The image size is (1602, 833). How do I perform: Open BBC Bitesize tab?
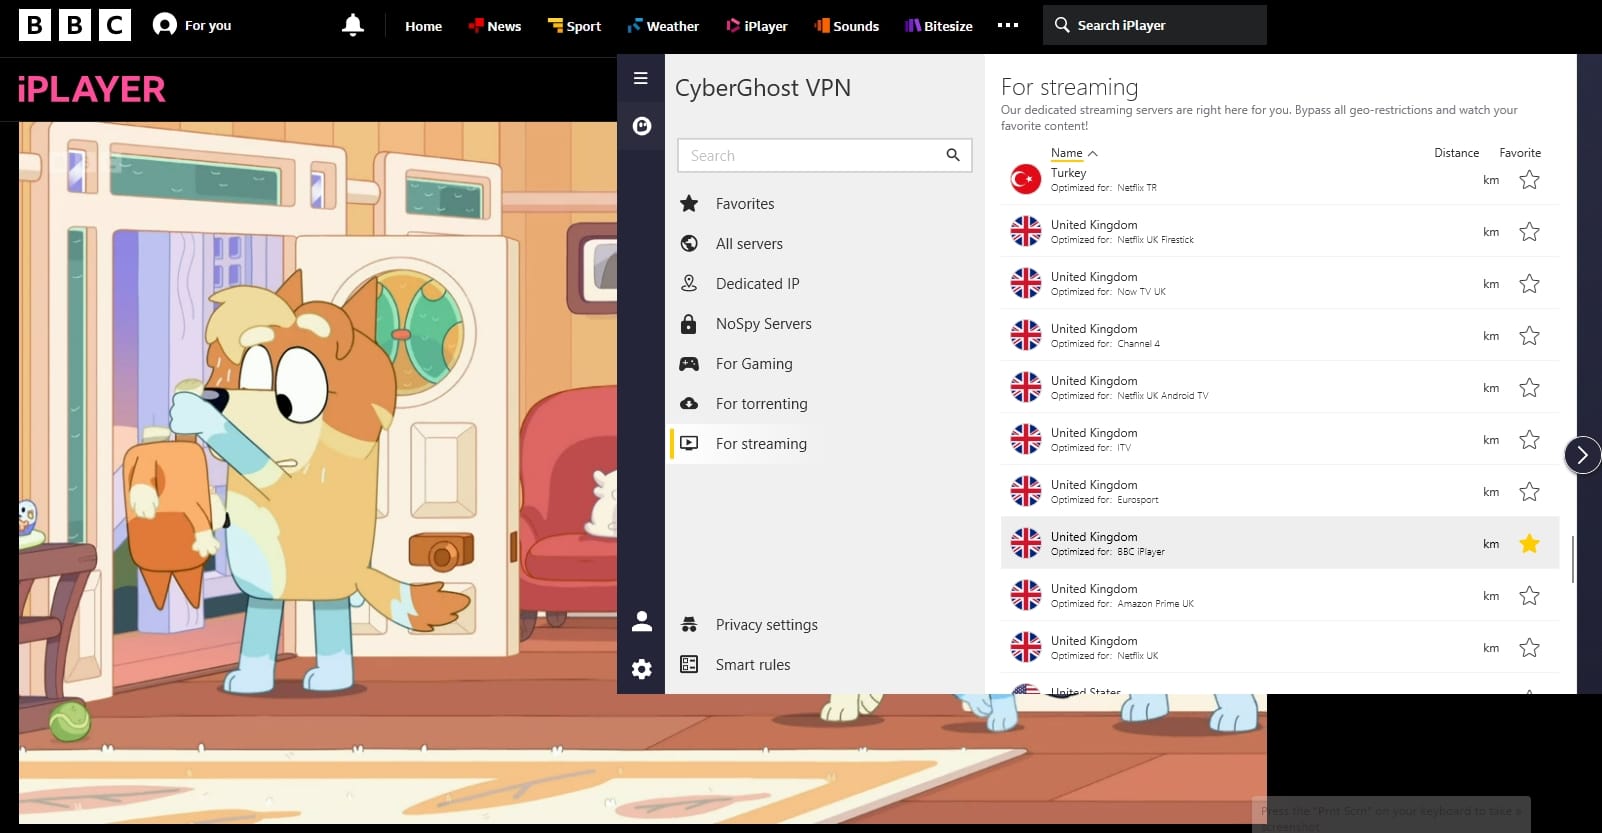point(938,26)
